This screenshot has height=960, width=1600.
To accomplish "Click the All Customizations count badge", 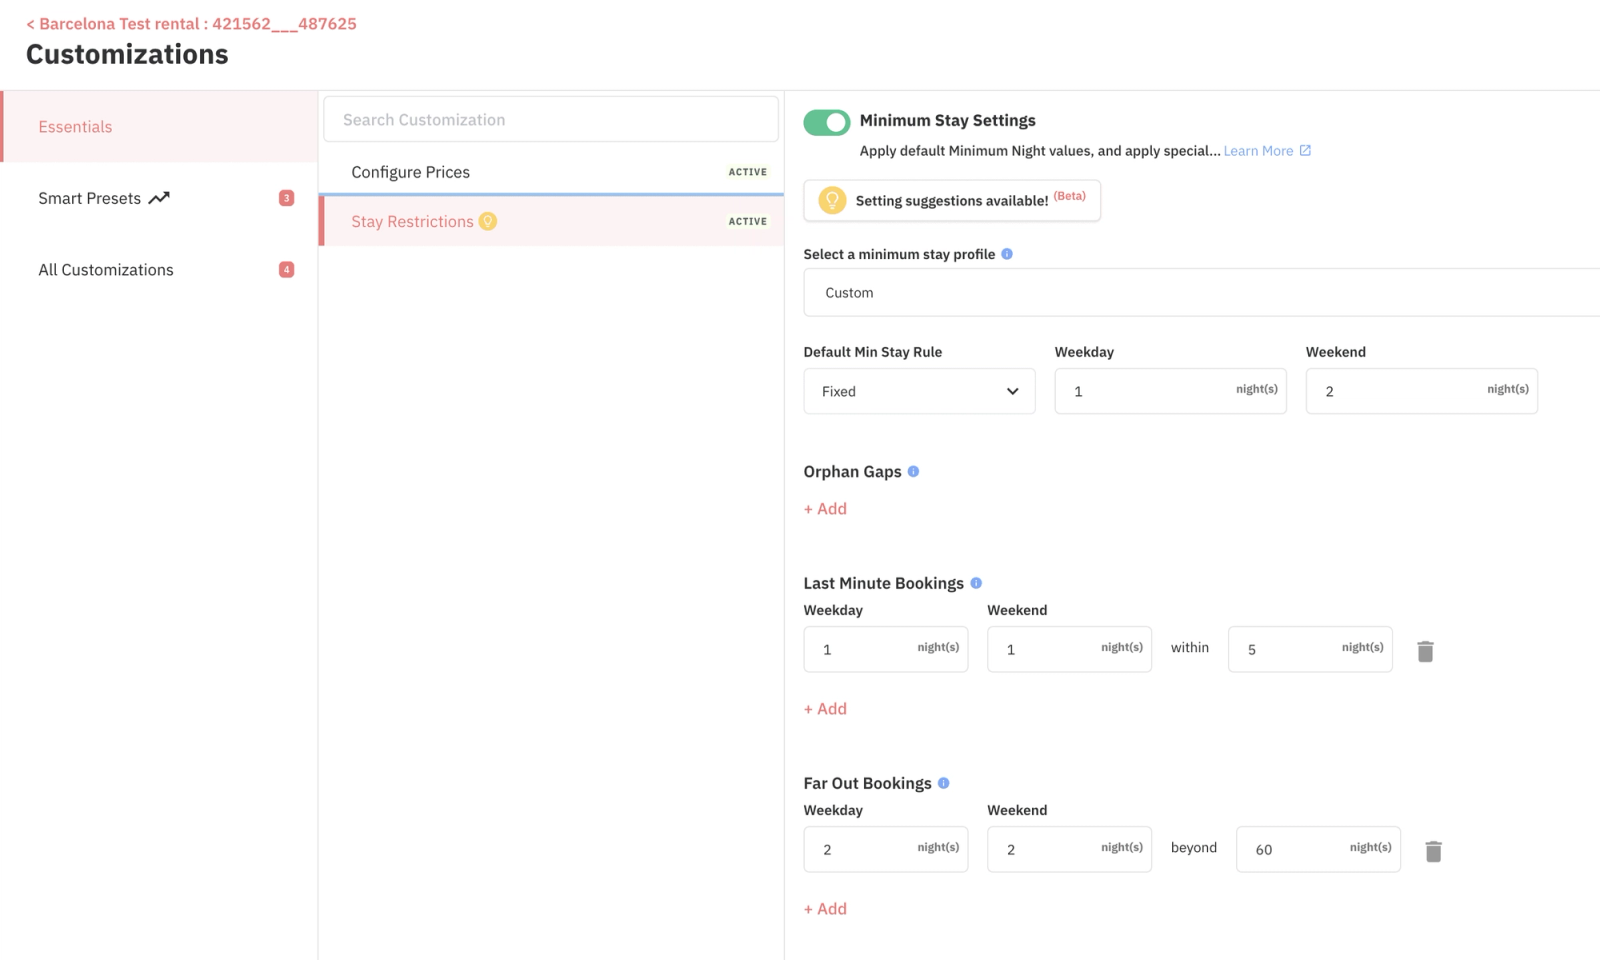I will 286,269.
